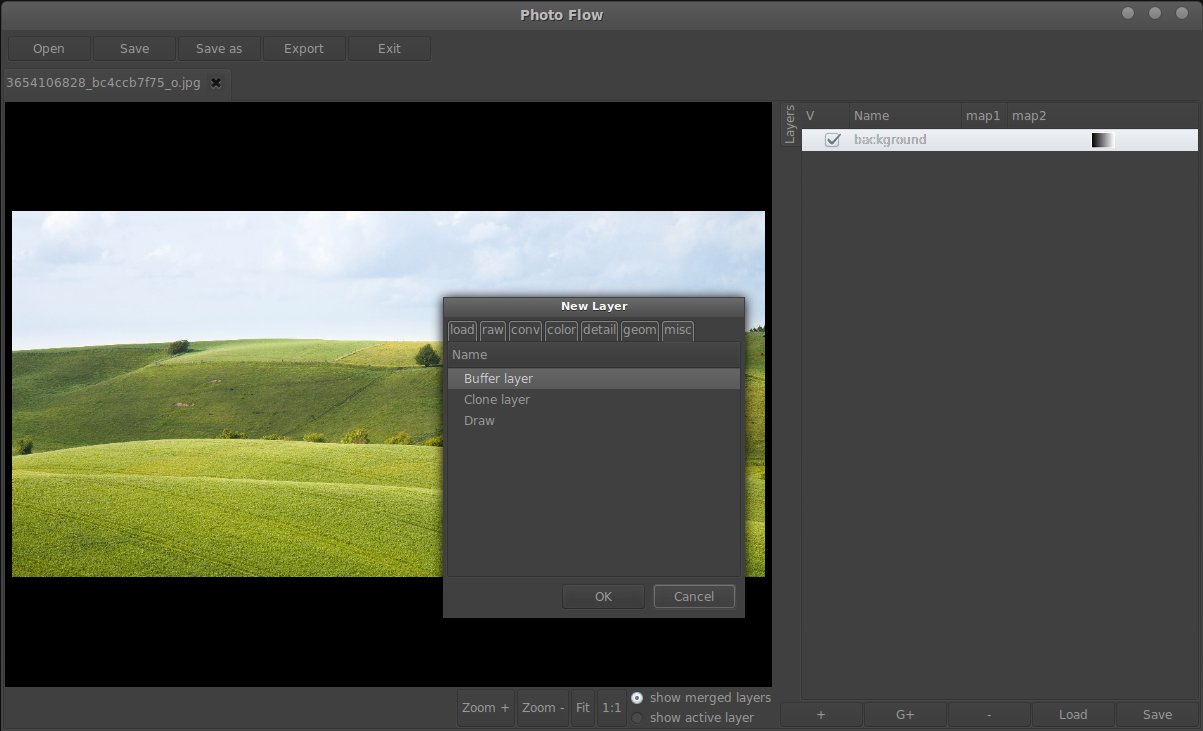Select show merged layers option
Screen dimensions: 1203x731
[x=637, y=698]
